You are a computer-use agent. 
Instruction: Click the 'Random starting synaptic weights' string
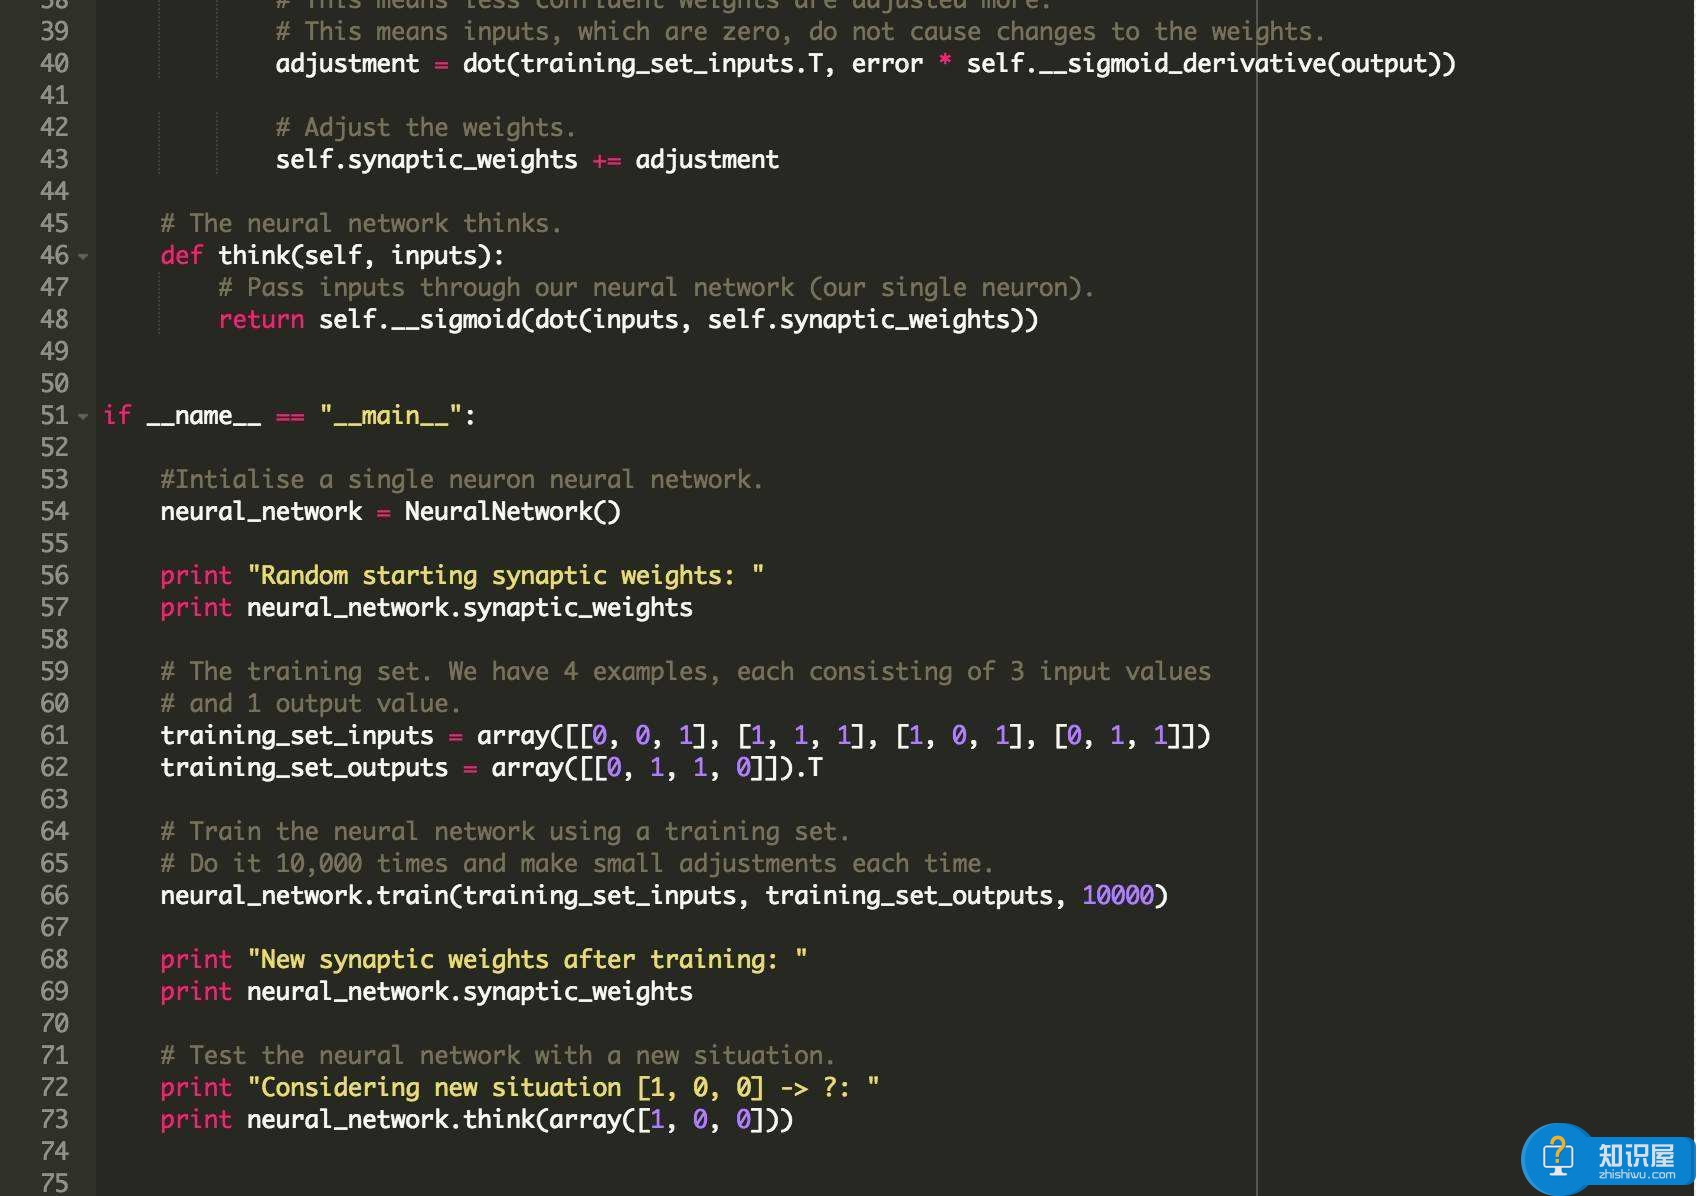505,575
